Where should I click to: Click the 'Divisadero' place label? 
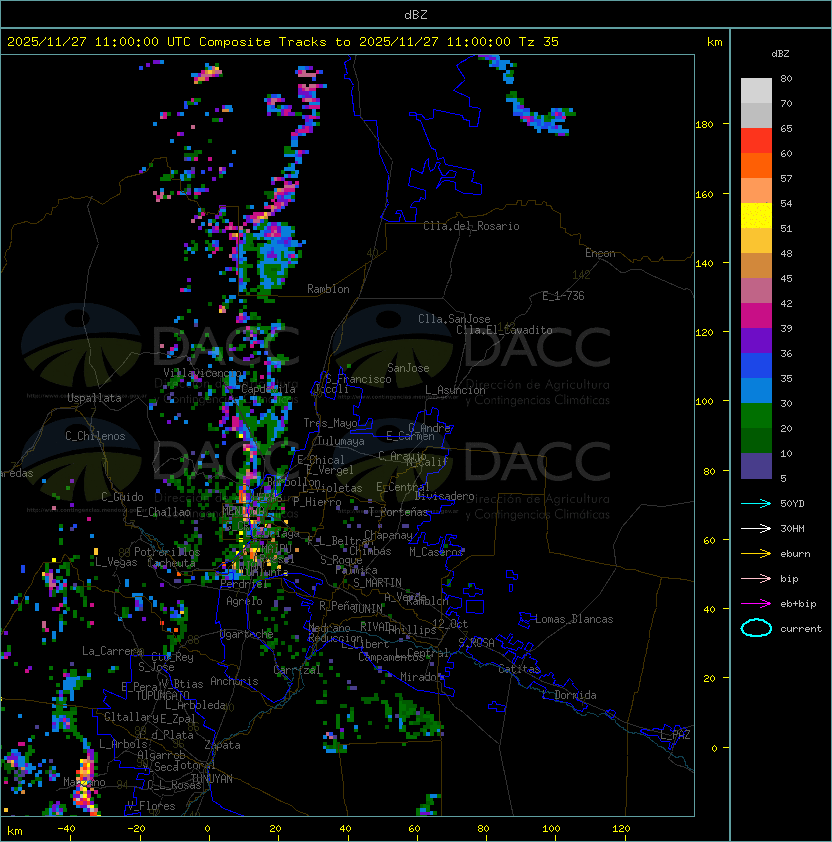(444, 496)
